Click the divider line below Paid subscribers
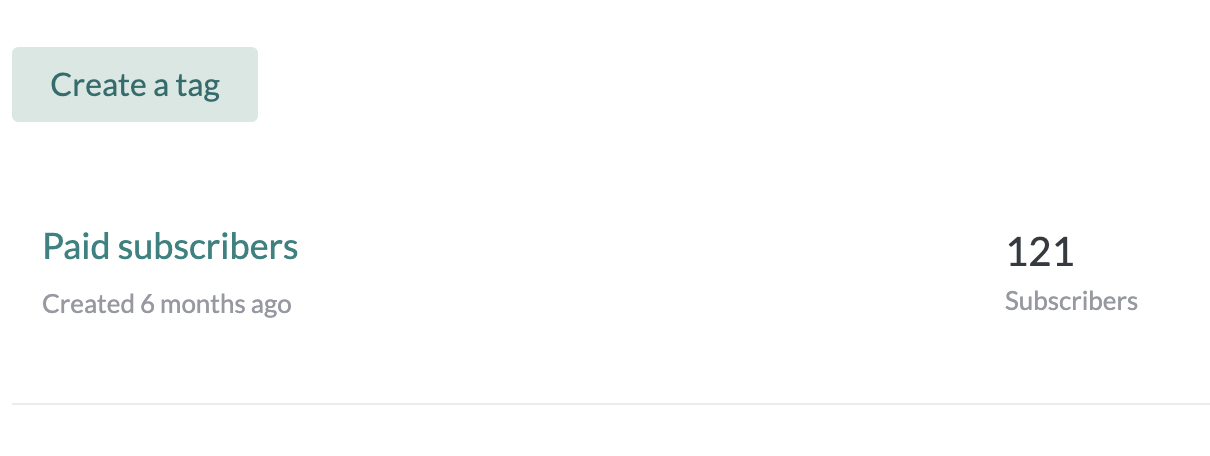This screenshot has width=1210, height=456. click(610, 404)
